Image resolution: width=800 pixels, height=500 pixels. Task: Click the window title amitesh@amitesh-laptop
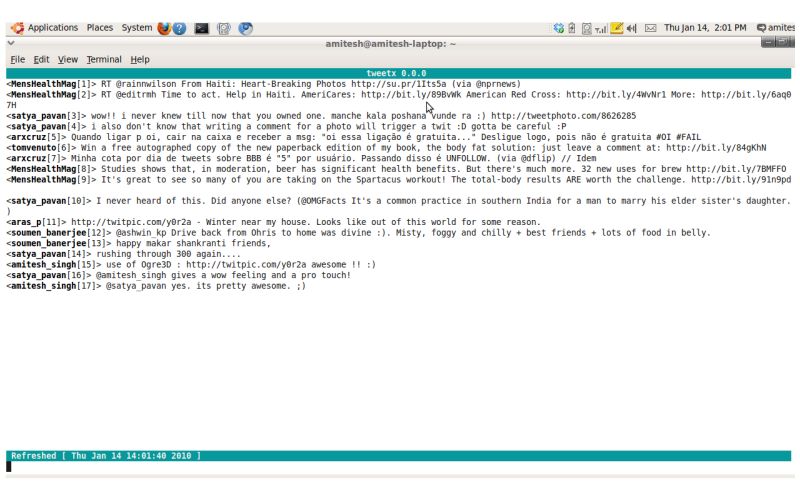(390, 44)
